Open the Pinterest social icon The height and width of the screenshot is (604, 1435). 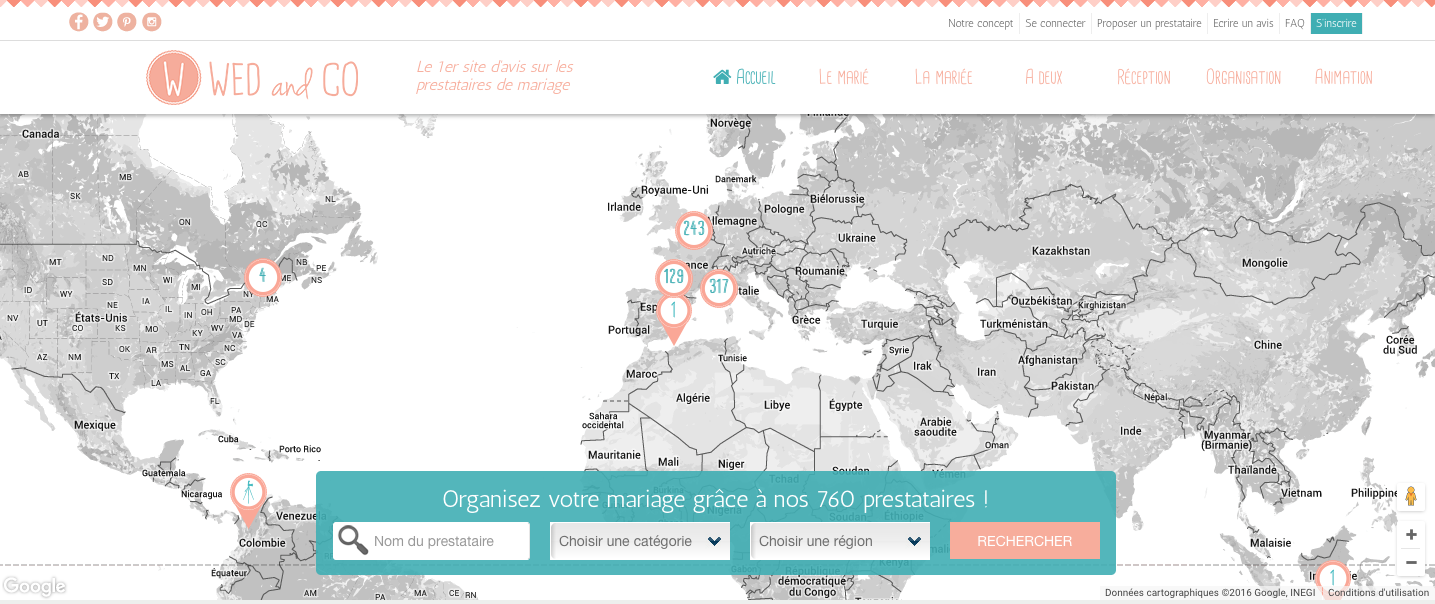[127, 22]
